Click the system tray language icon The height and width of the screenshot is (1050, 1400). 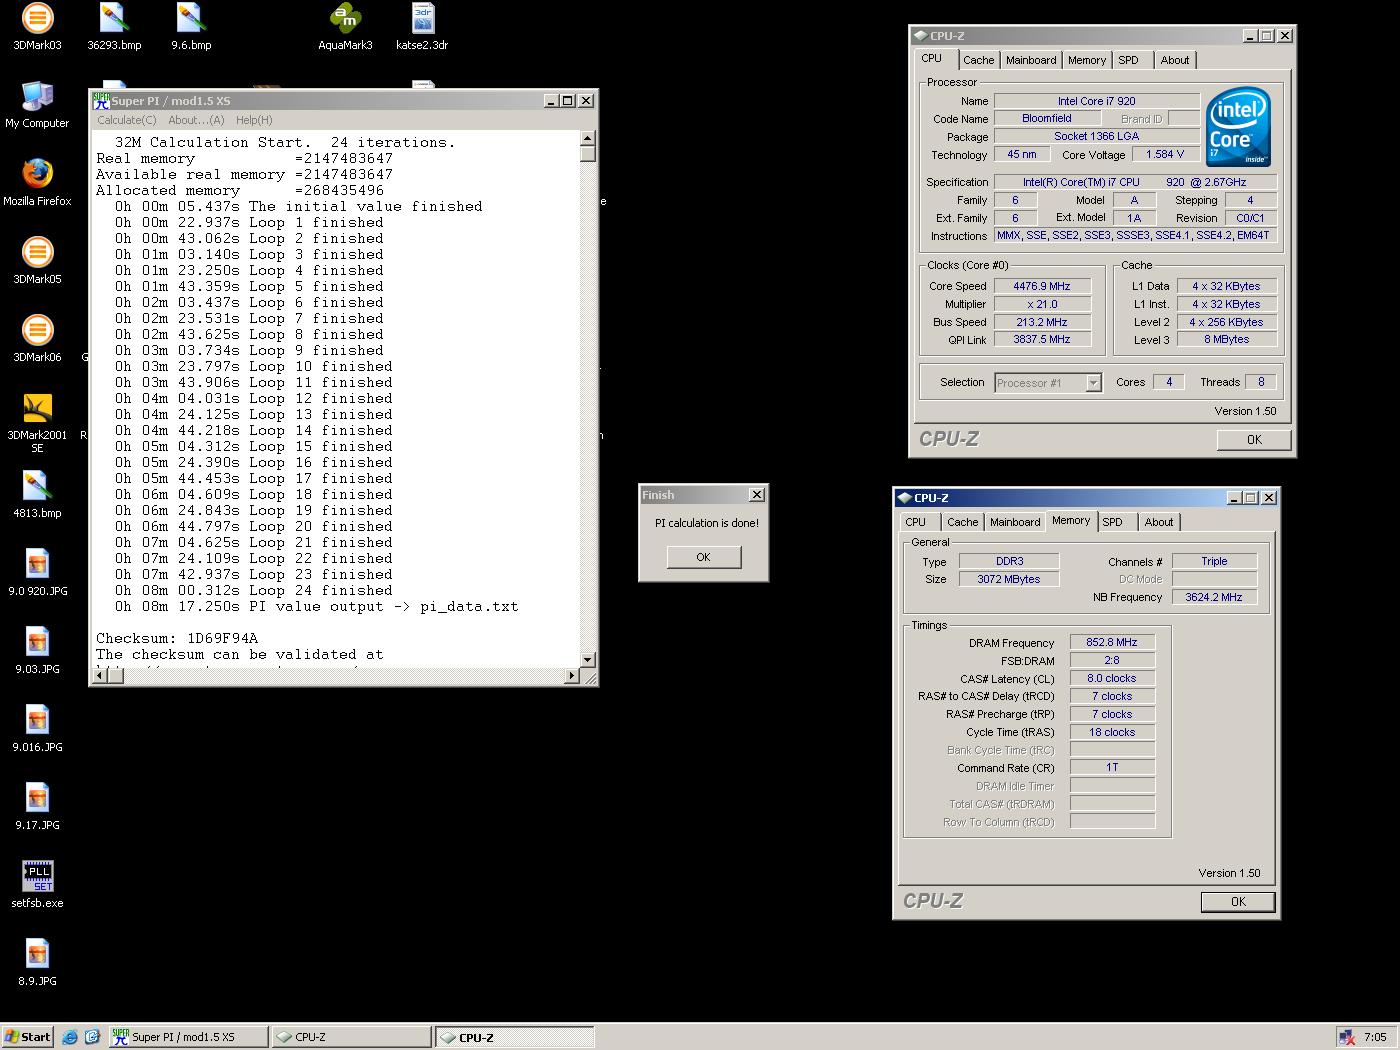1347,1037
